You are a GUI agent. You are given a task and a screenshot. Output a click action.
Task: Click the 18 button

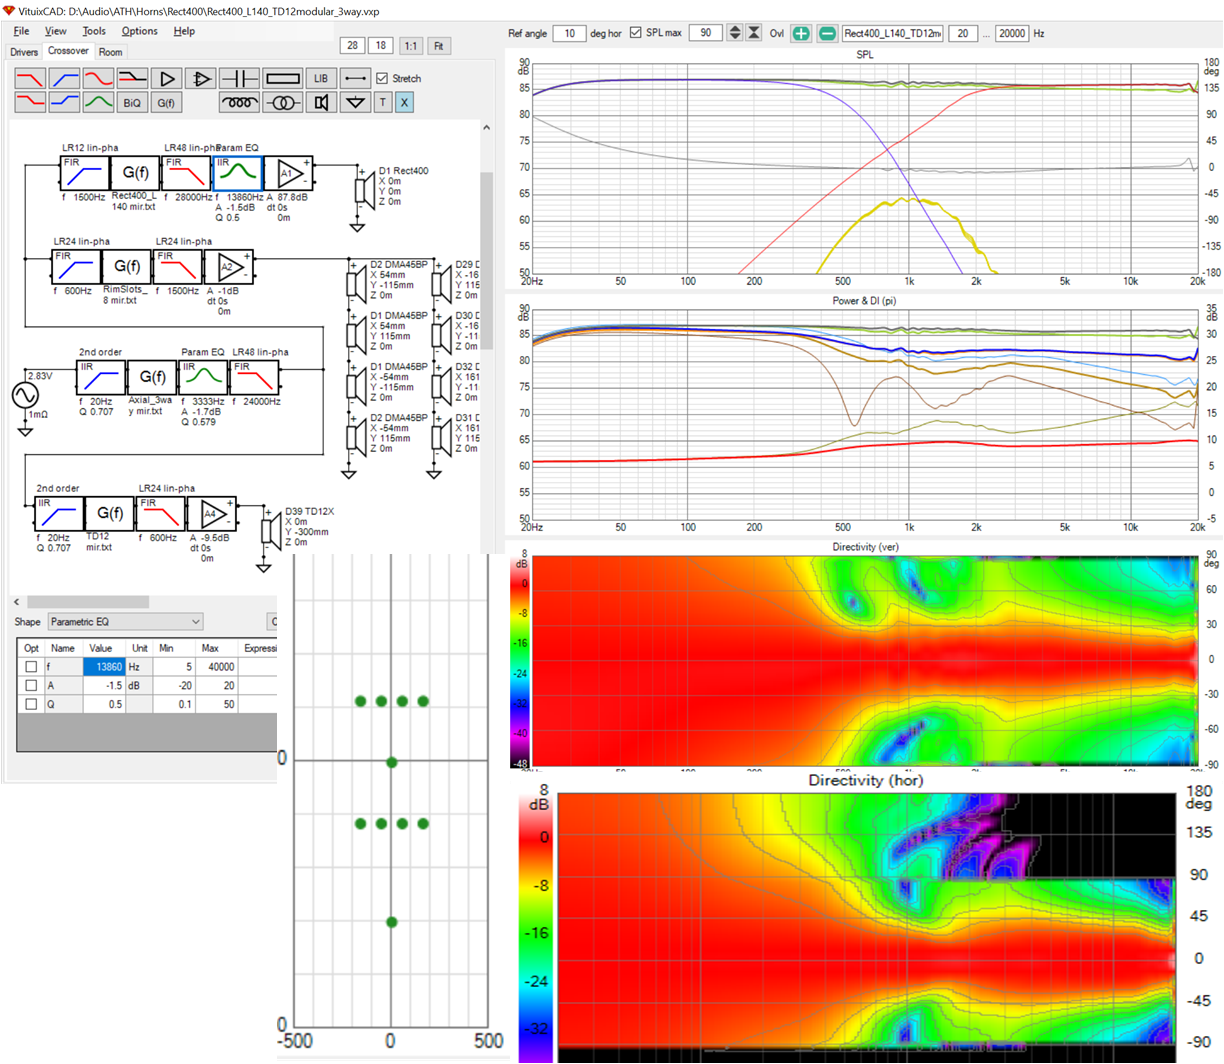380,45
